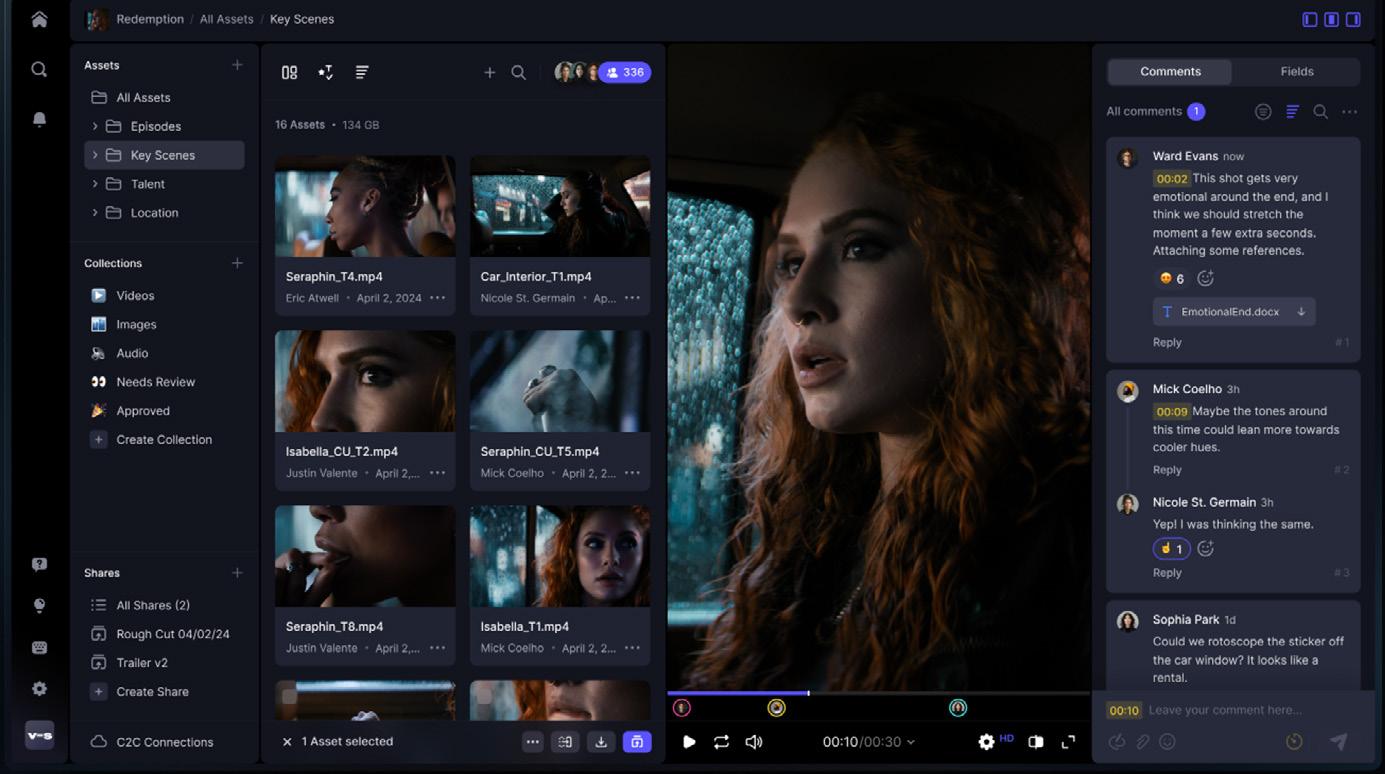Open search from the left rail
This screenshot has width=1385, height=774.
coord(39,69)
